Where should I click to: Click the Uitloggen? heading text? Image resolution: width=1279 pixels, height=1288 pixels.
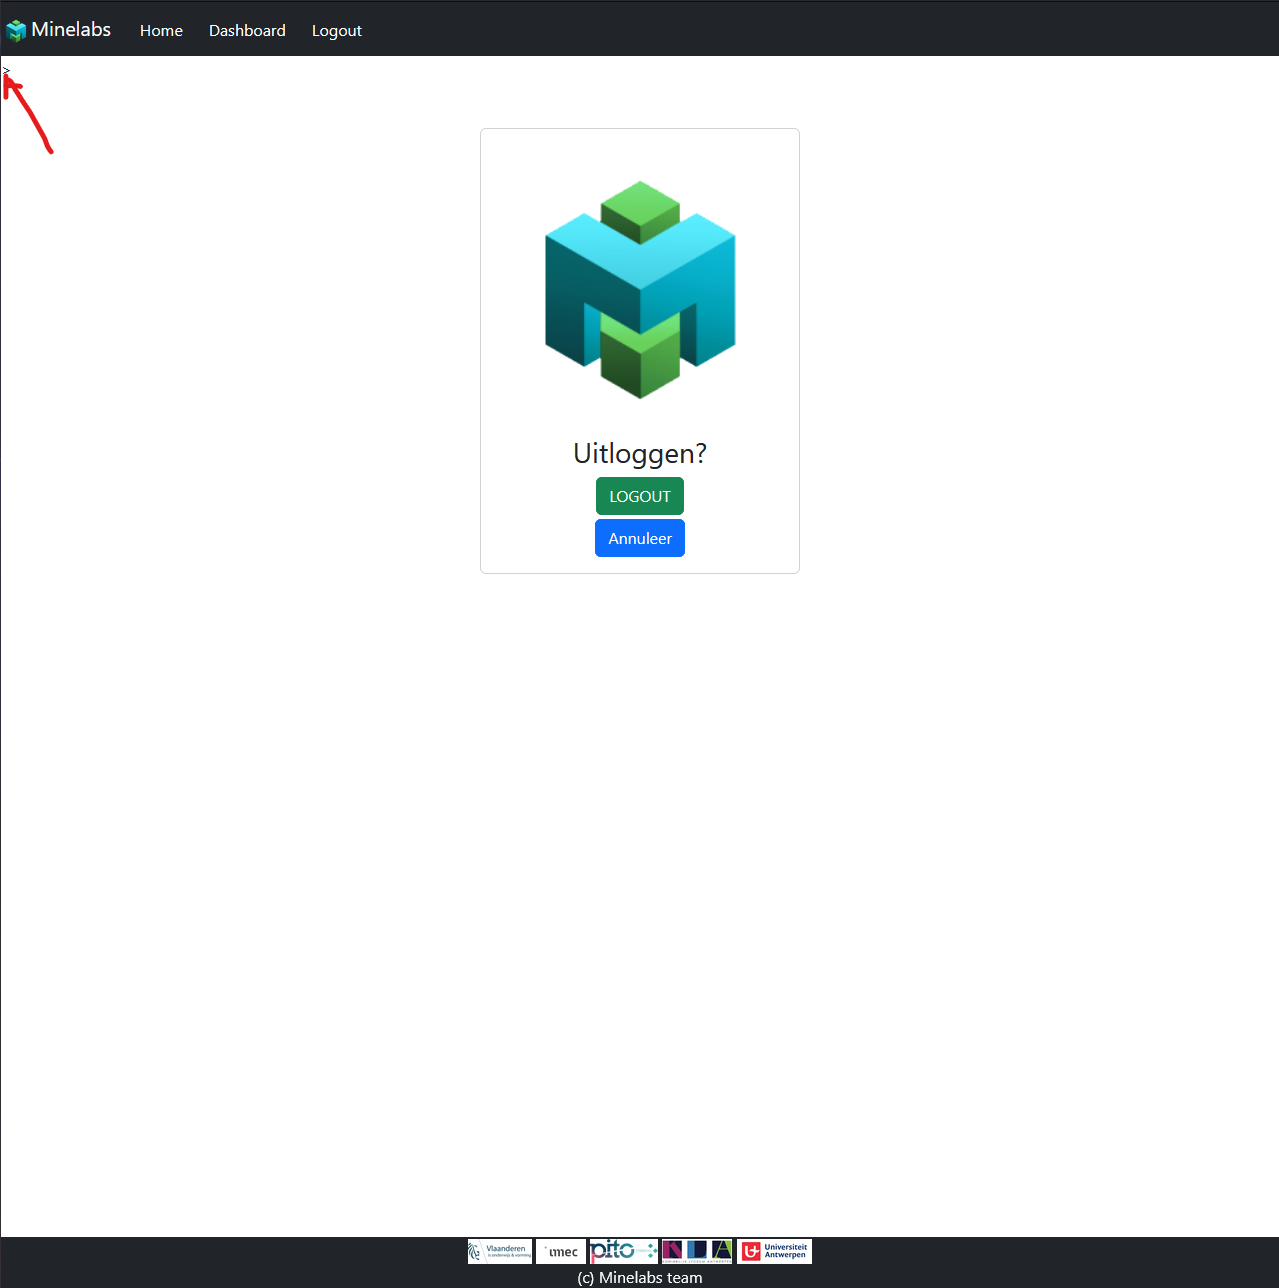639,453
